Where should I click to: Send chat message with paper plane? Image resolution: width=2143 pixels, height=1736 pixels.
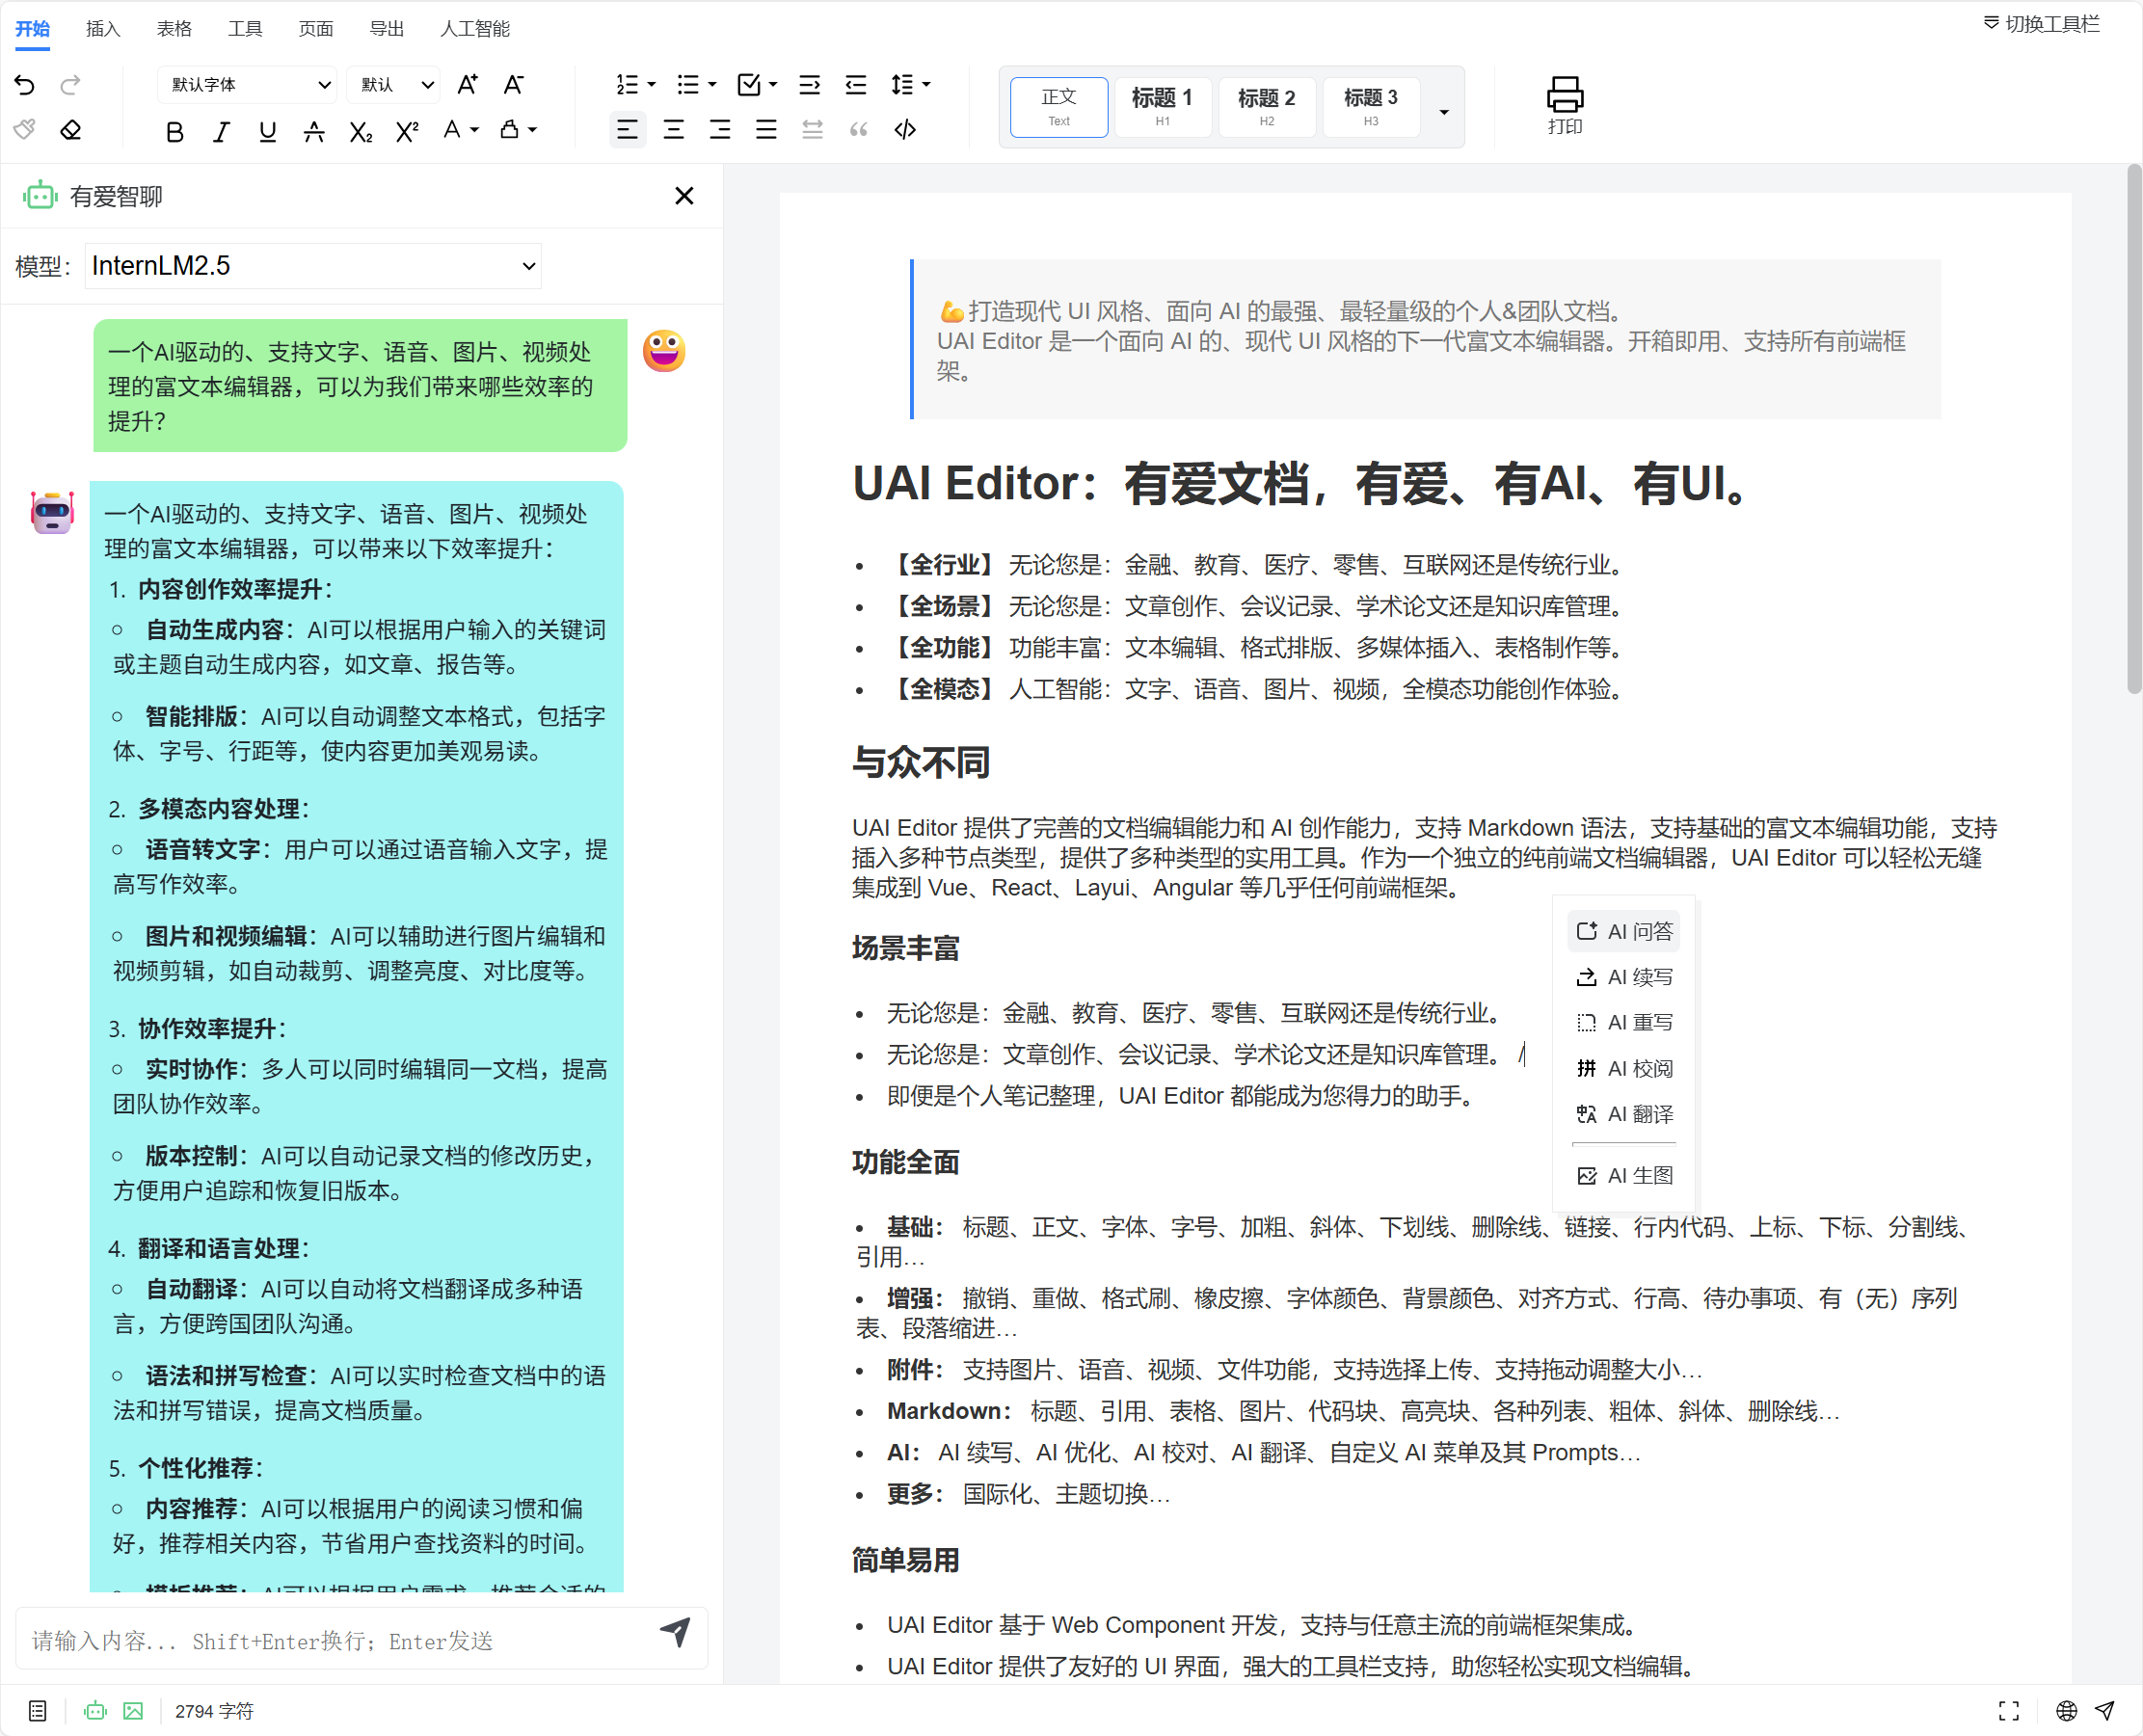coord(675,1631)
